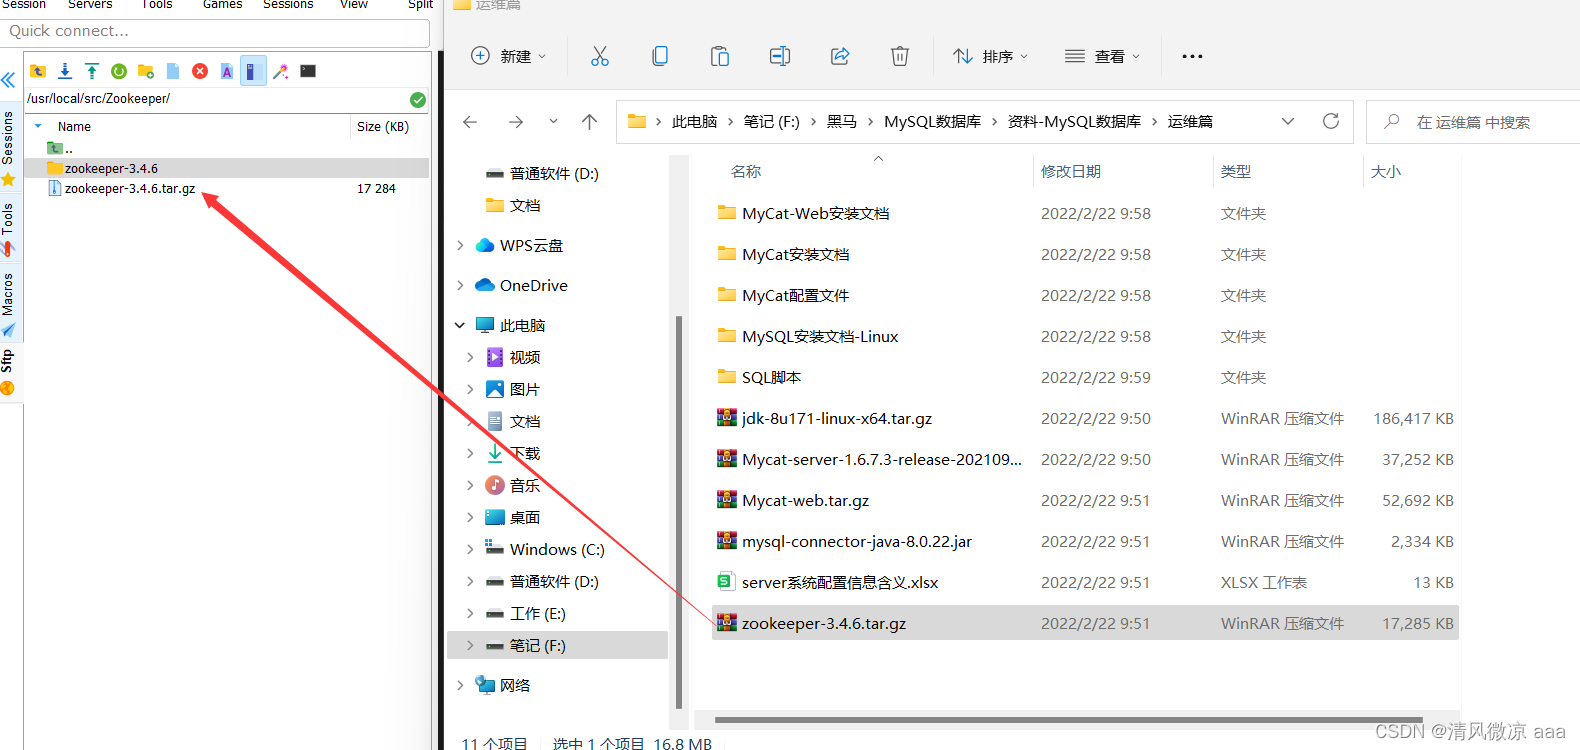Create new file in SFTP browser
Screen dimensions: 1580x750
pos(173,71)
